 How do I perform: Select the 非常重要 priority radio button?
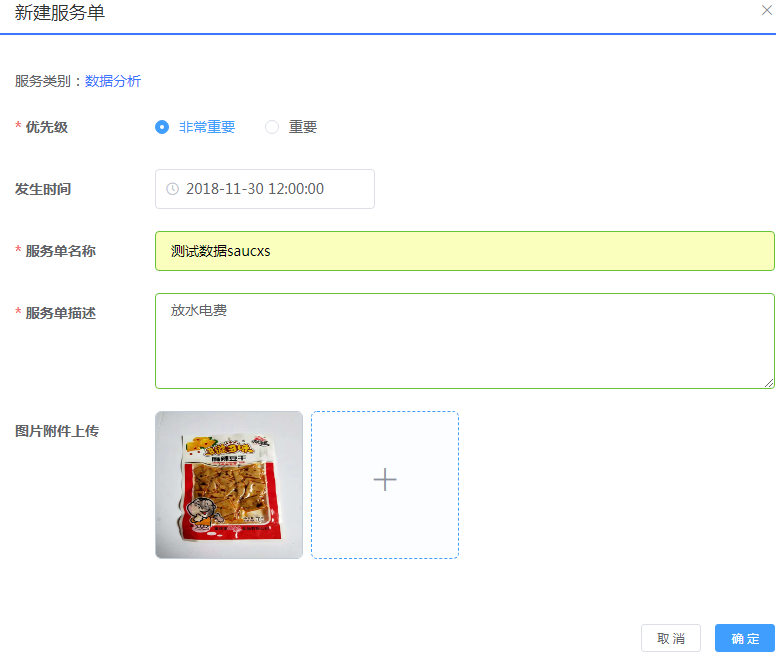162,127
